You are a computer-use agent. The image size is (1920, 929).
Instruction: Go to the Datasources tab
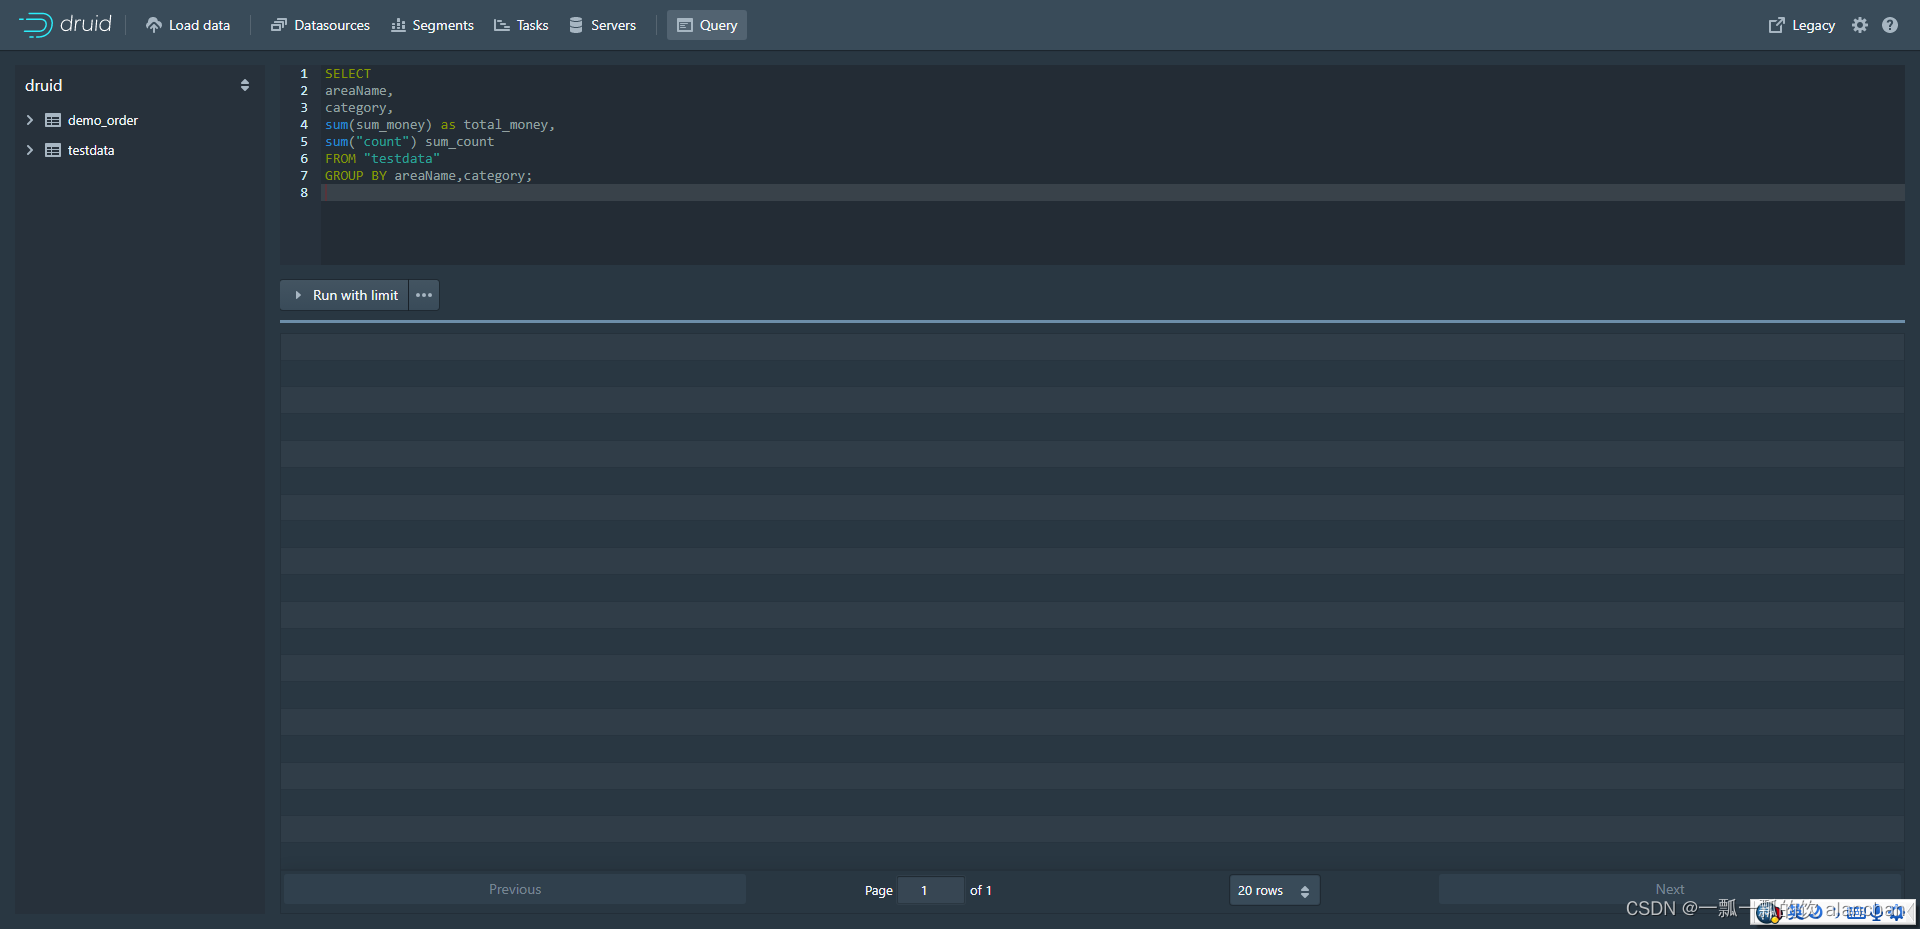pyautogui.click(x=320, y=25)
